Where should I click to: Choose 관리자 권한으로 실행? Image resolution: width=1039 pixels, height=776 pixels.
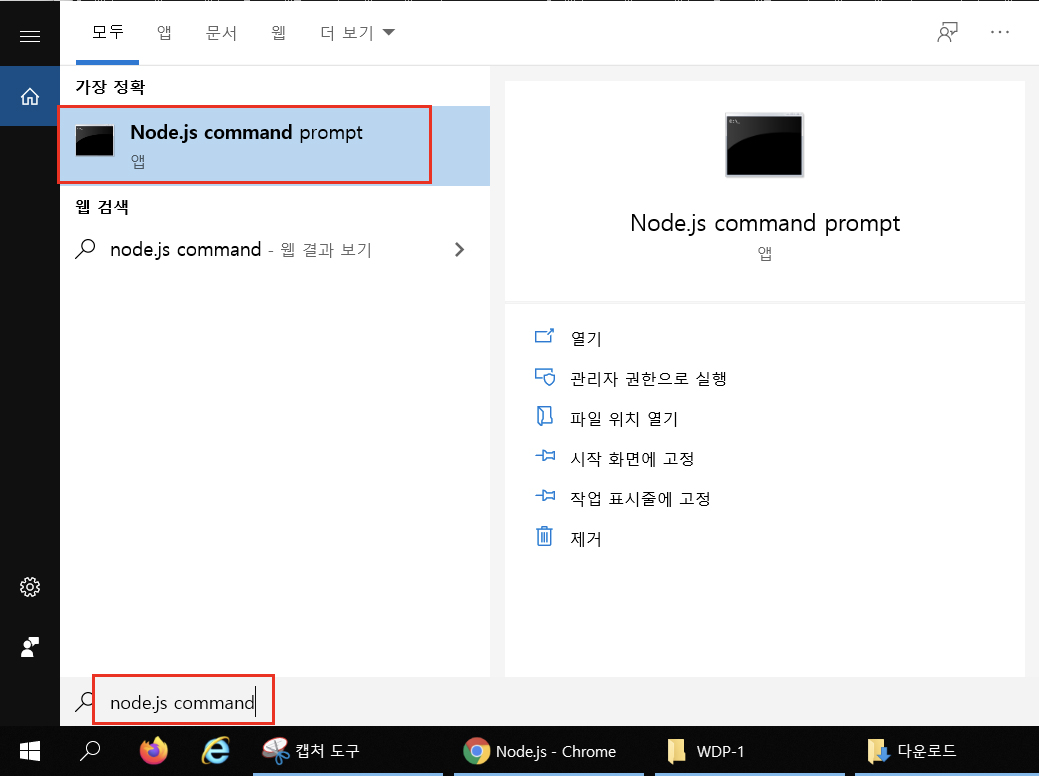coord(648,378)
